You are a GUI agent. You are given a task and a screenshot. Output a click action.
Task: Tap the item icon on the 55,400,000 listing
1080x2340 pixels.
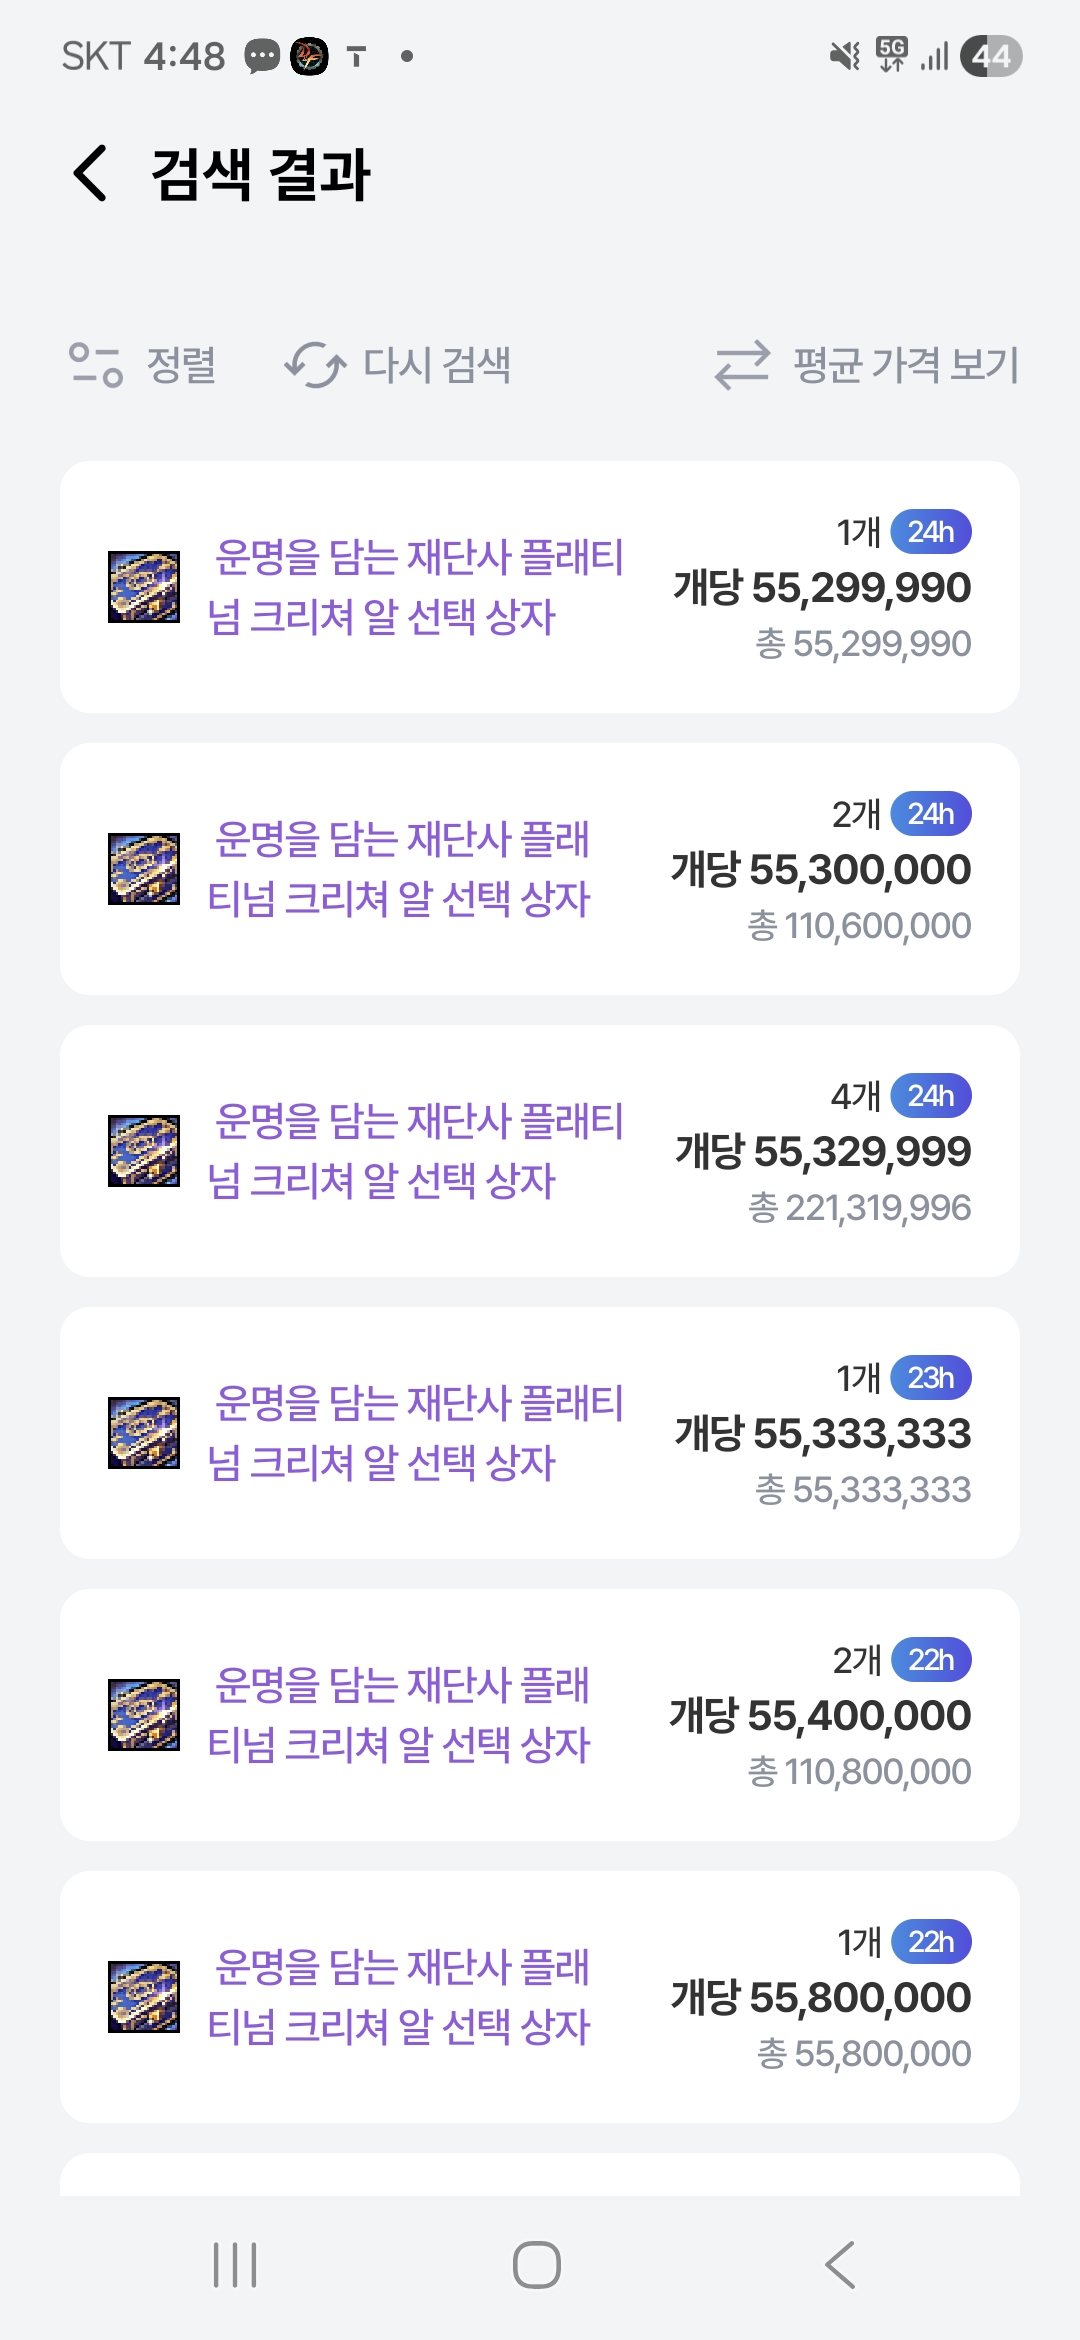click(144, 1715)
